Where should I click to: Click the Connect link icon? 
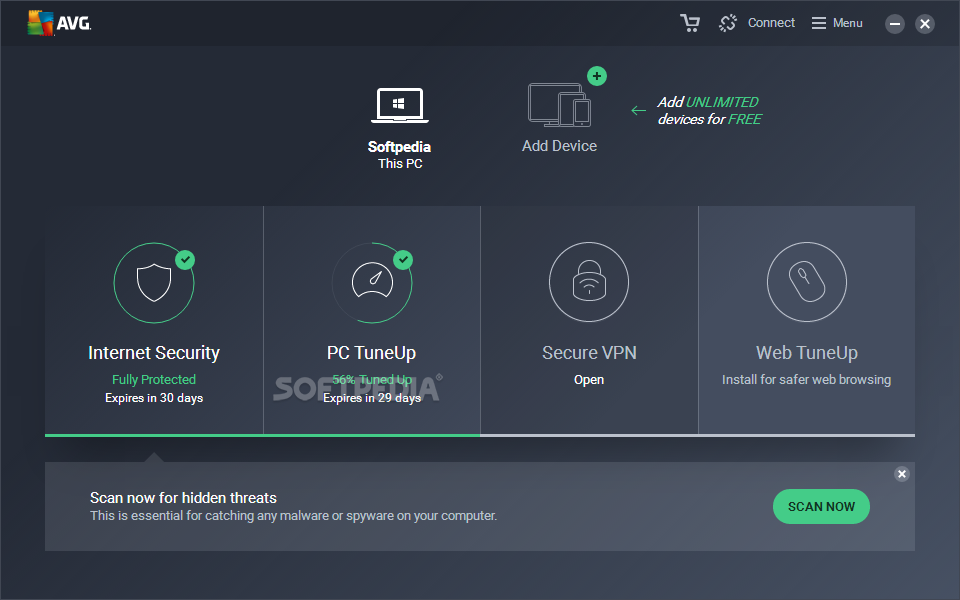point(728,23)
